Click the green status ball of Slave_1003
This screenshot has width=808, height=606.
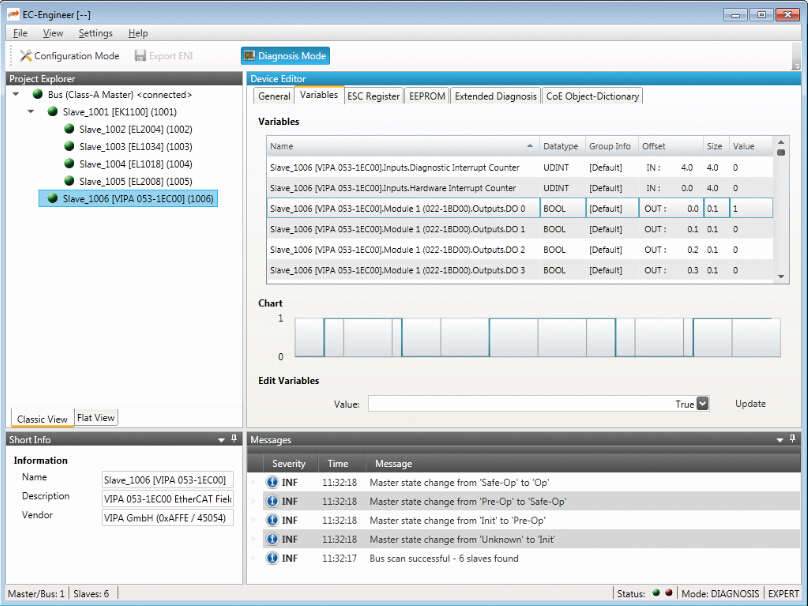[x=69, y=146]
